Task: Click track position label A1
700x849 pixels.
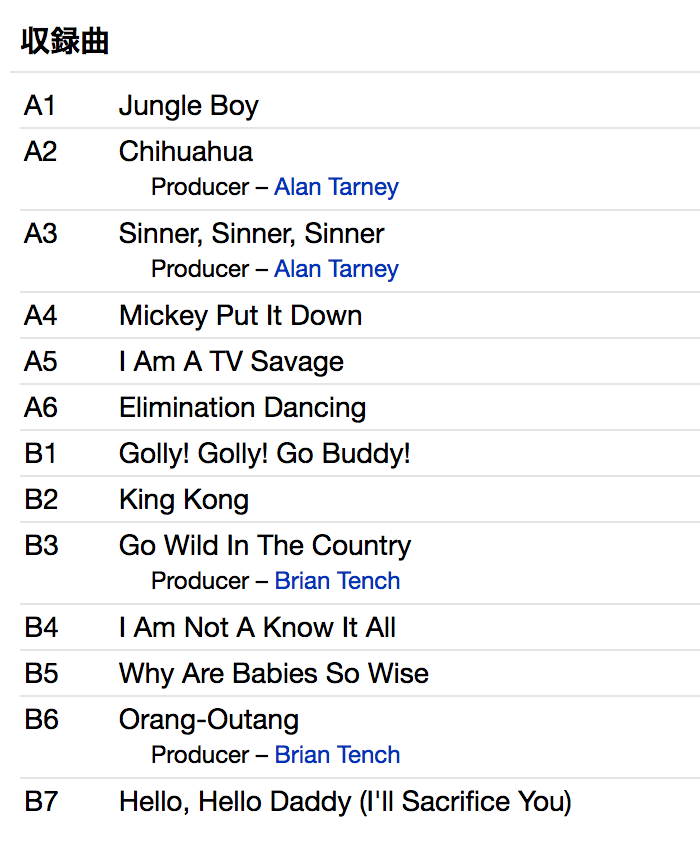Action: click(41, 106)
